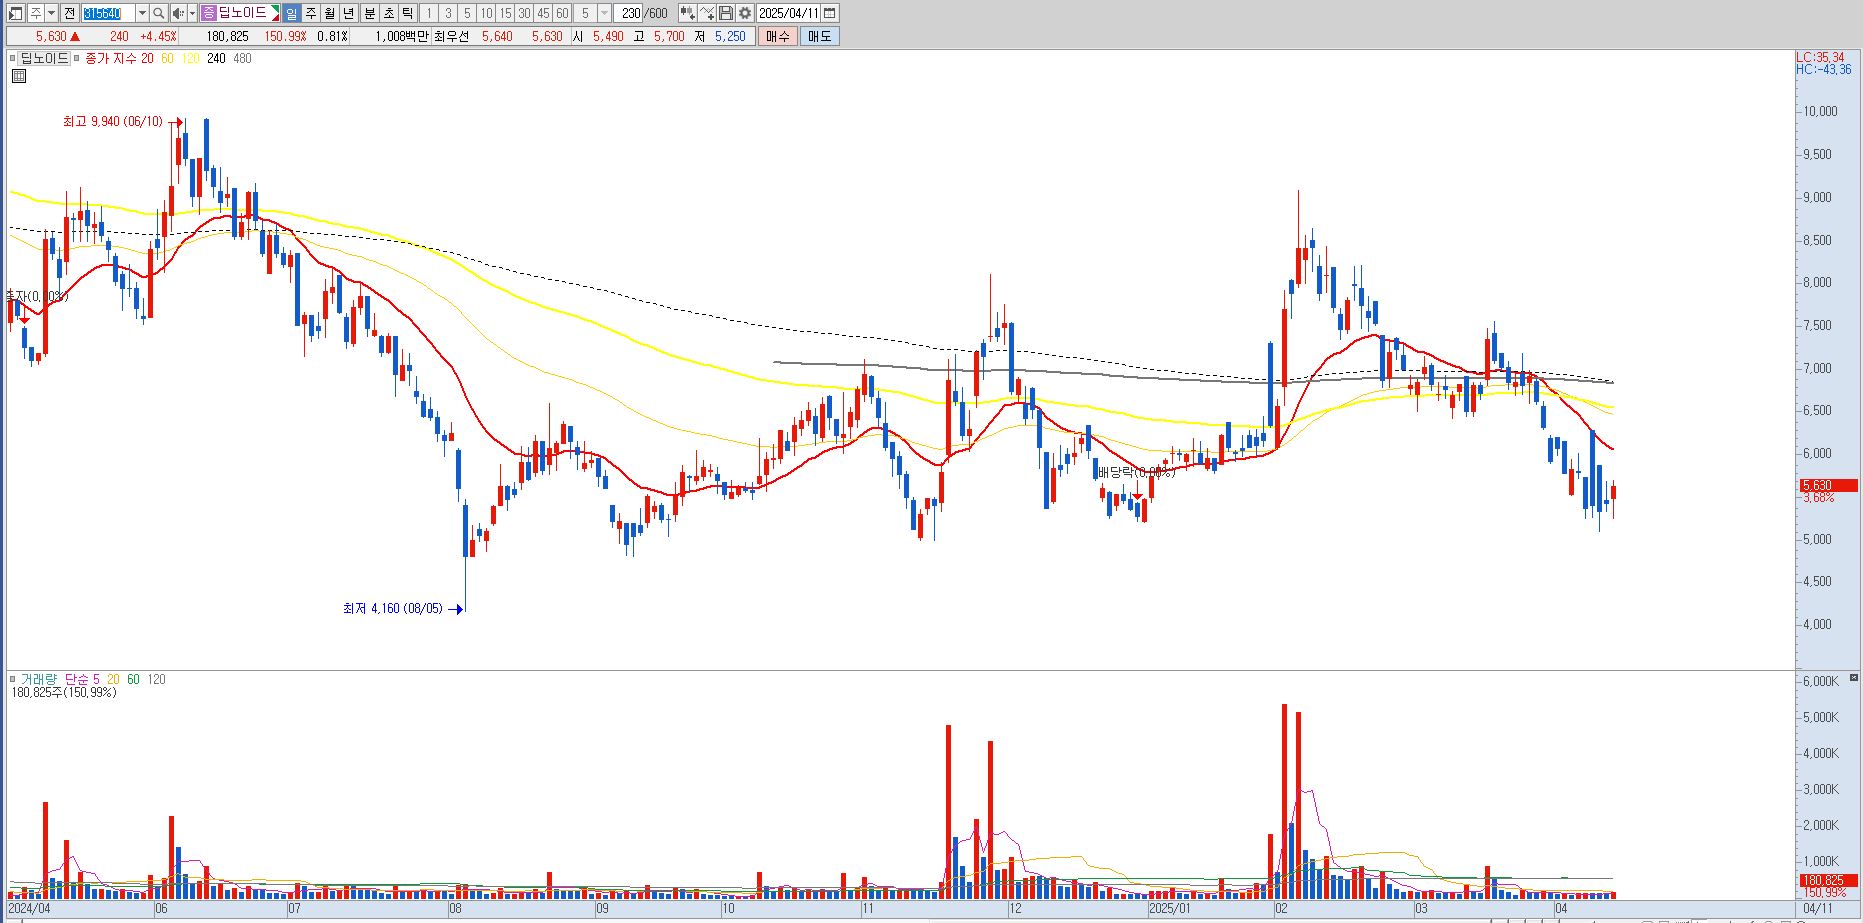
Task: Click the volume pane corner icon by 6,000K
Action: [x=1853, y=678]
